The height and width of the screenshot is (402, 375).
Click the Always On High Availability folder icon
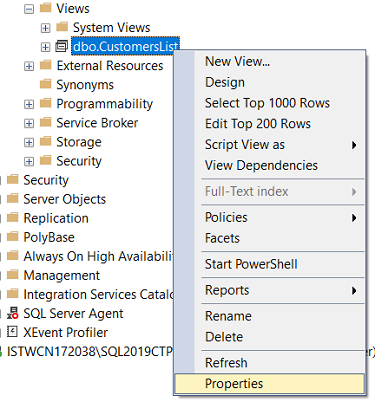tap(13, 255)
